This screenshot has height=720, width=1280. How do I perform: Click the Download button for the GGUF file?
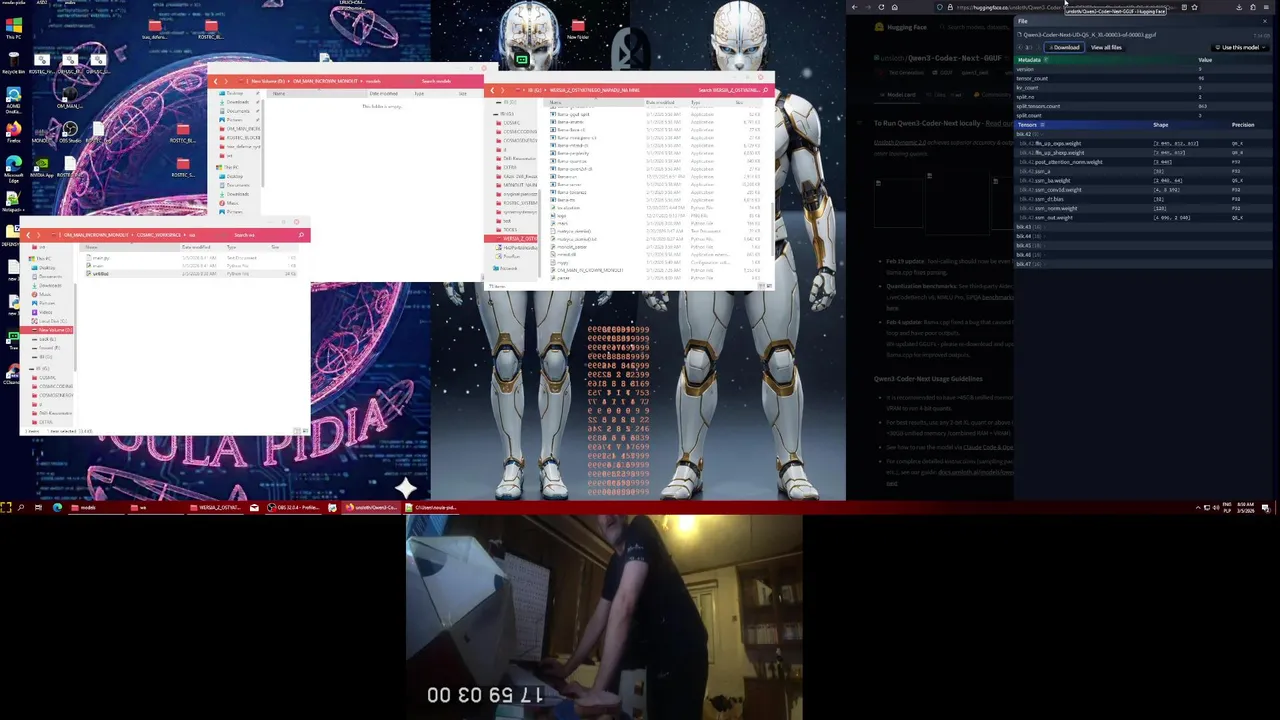click(1064, 47)
